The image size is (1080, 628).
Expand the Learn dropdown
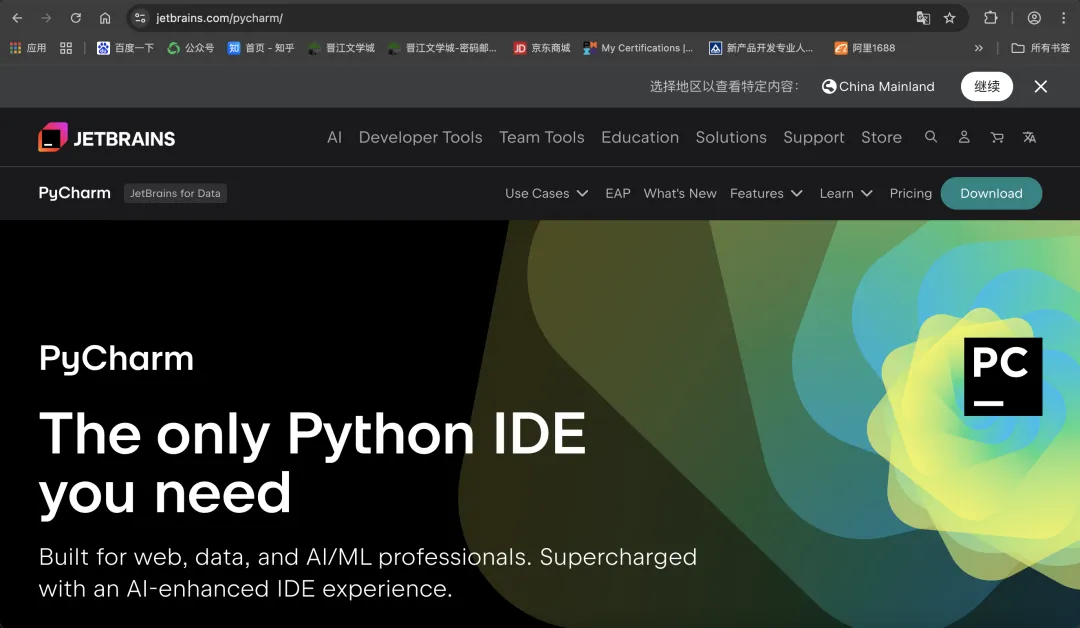846,193
